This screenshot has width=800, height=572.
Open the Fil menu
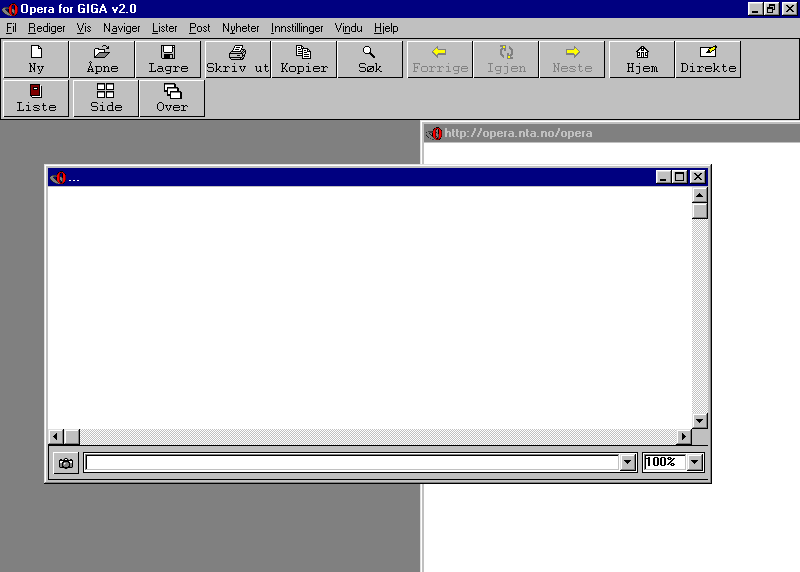pos(11,28)
